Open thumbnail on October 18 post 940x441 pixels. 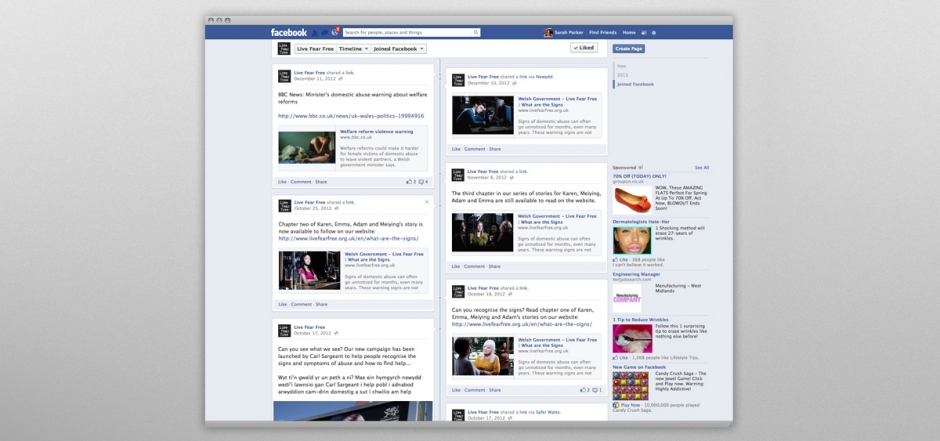(483, 356)
